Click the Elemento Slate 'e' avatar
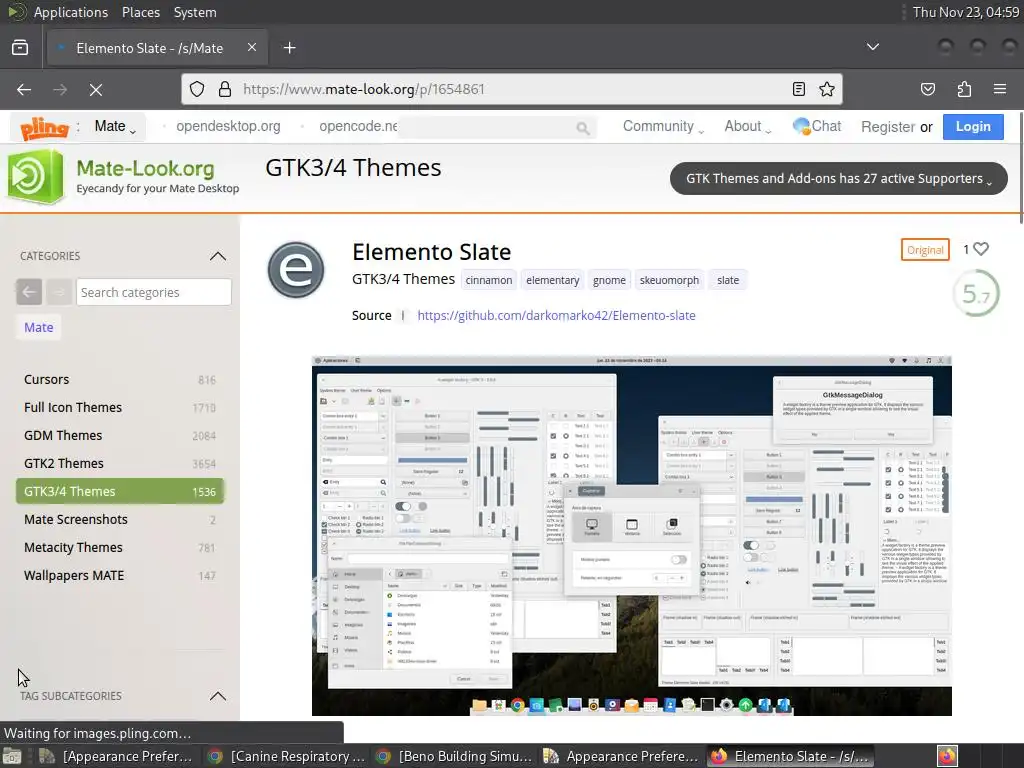The width and height of the screenshot is (1024, 768). tap(296, 270)
